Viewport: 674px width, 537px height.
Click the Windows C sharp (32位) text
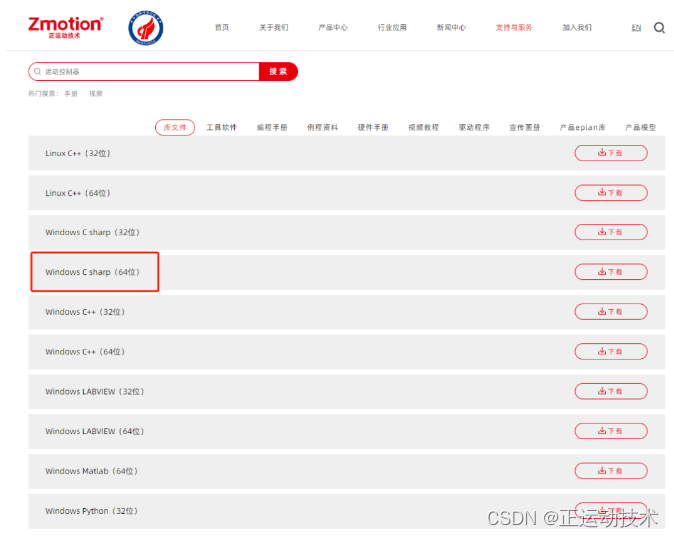[92, 232]
